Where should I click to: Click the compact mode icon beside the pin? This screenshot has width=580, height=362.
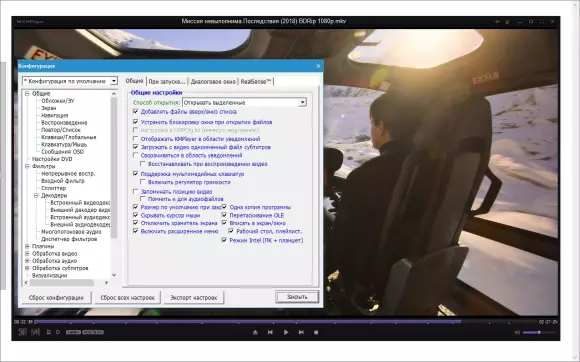pyautogui.click(x=508, y=22)
